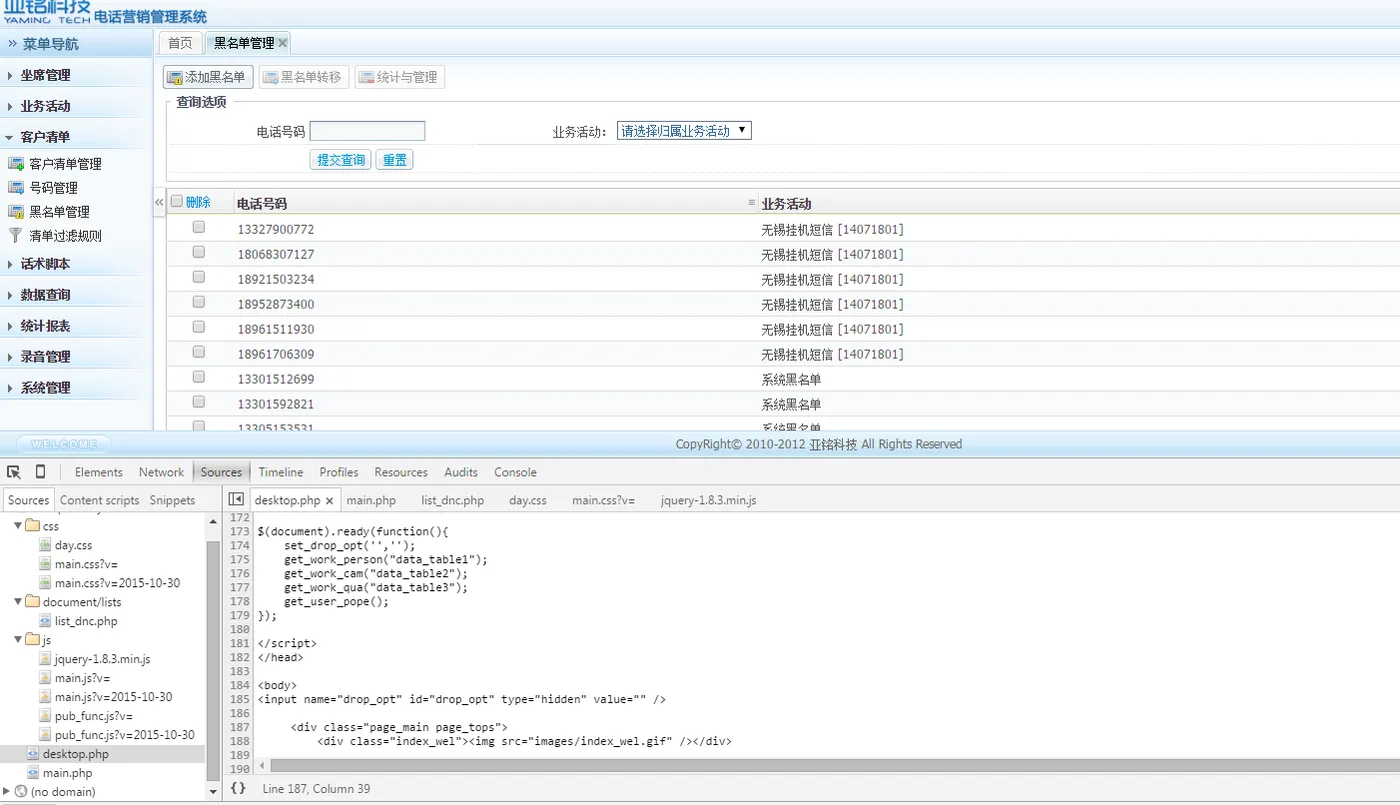Check the row for 18961706309
This screenshot has width=1400, height=805.
198,352
